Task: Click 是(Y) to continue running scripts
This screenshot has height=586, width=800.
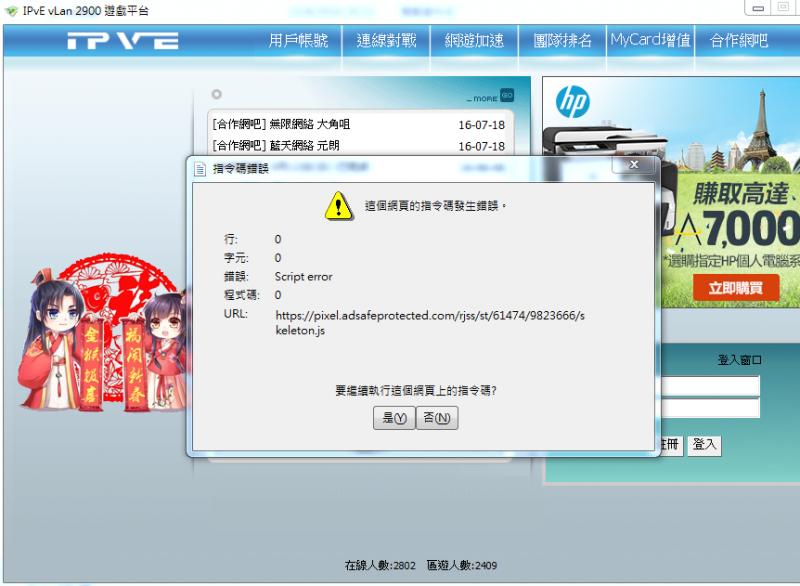Action: click(x=394, y=418)
